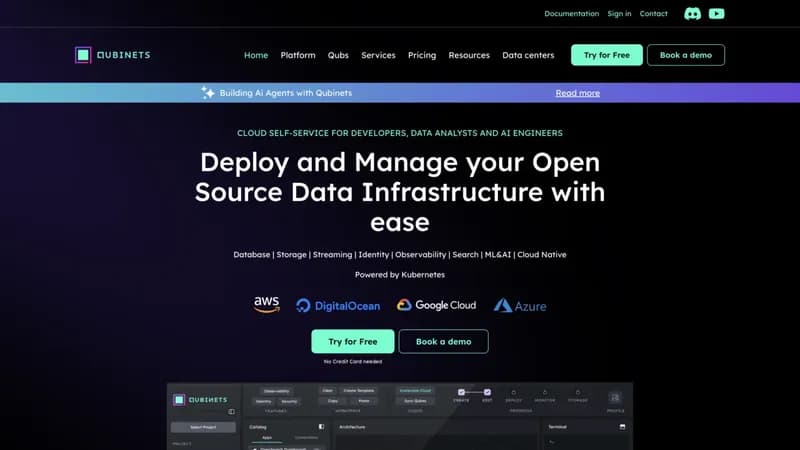Open the Platform nav item
Image resolution: width=800 pixels, height=450 pixels.
[298, 55]
